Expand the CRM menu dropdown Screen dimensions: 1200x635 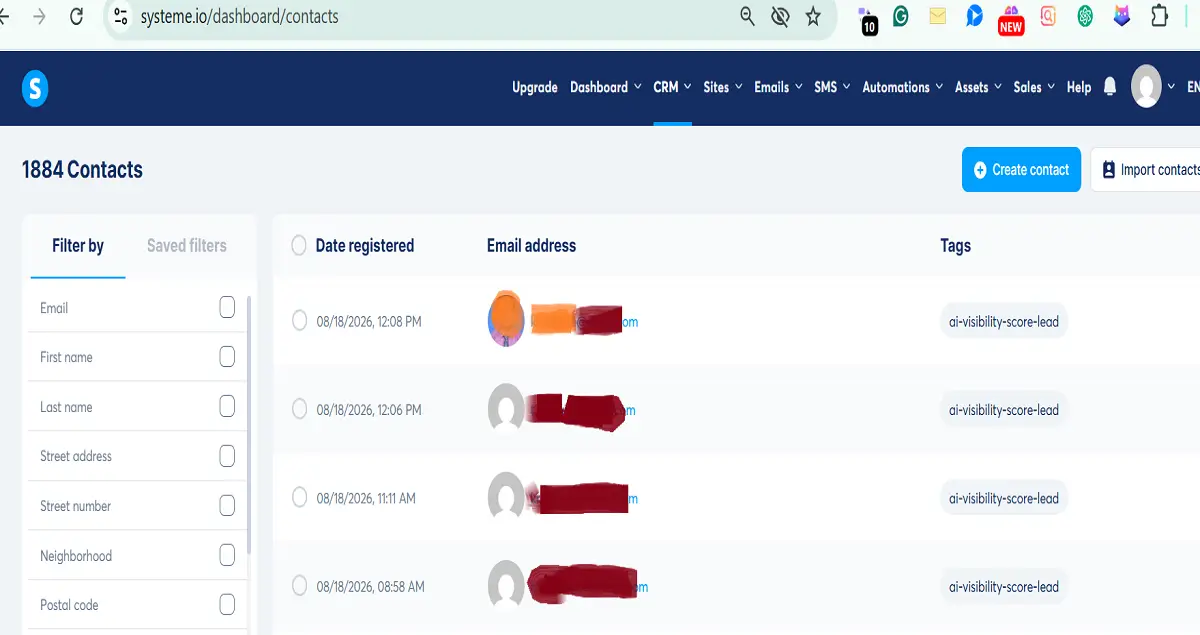pos(672,87)
